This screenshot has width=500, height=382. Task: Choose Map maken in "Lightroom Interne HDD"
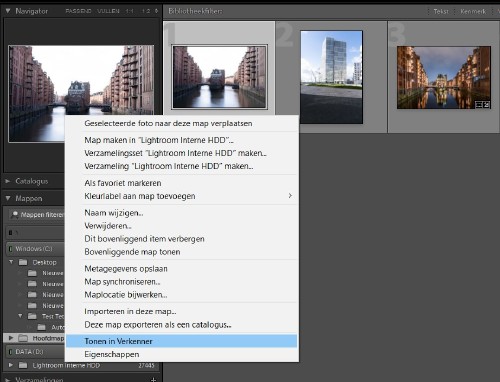point(182,140)
